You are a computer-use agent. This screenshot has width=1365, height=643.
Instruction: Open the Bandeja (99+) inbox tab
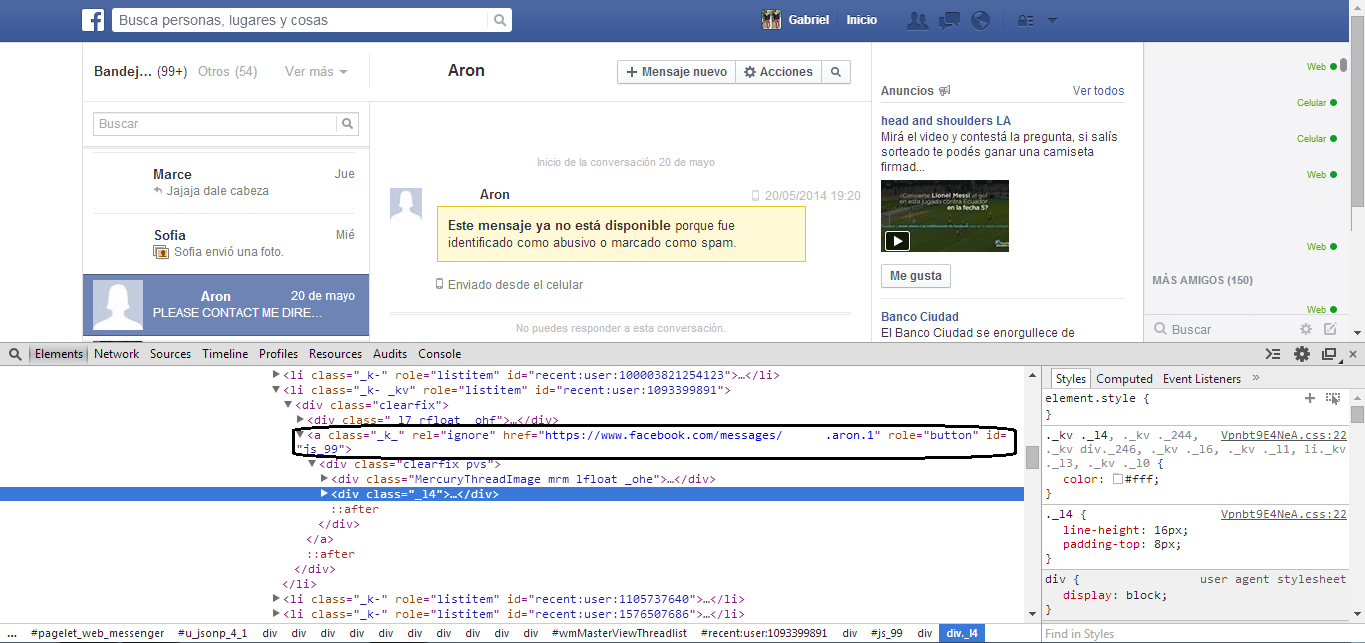(x=140, y=72)
